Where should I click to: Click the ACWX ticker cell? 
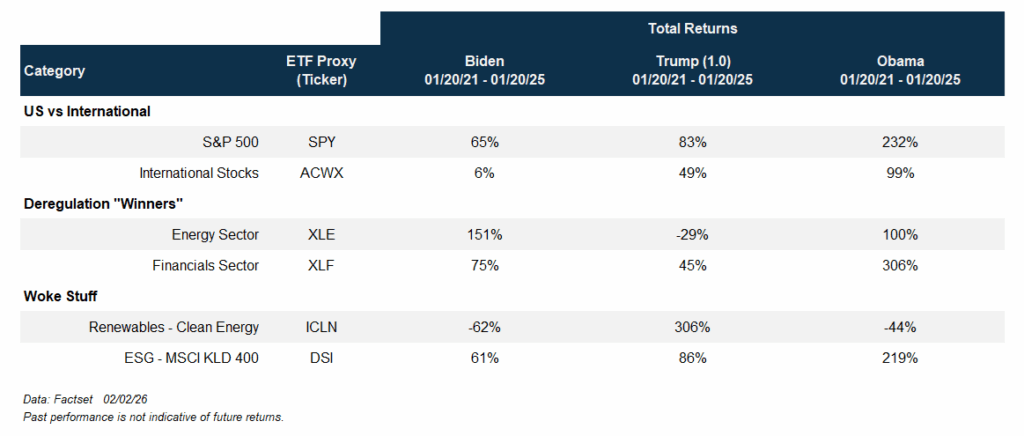pos(315,173)
